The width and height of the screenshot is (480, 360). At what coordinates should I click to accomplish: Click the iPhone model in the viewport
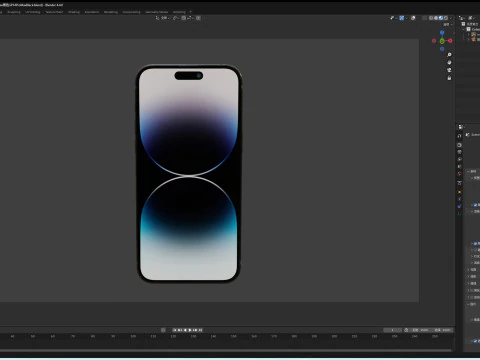point(189,173)
